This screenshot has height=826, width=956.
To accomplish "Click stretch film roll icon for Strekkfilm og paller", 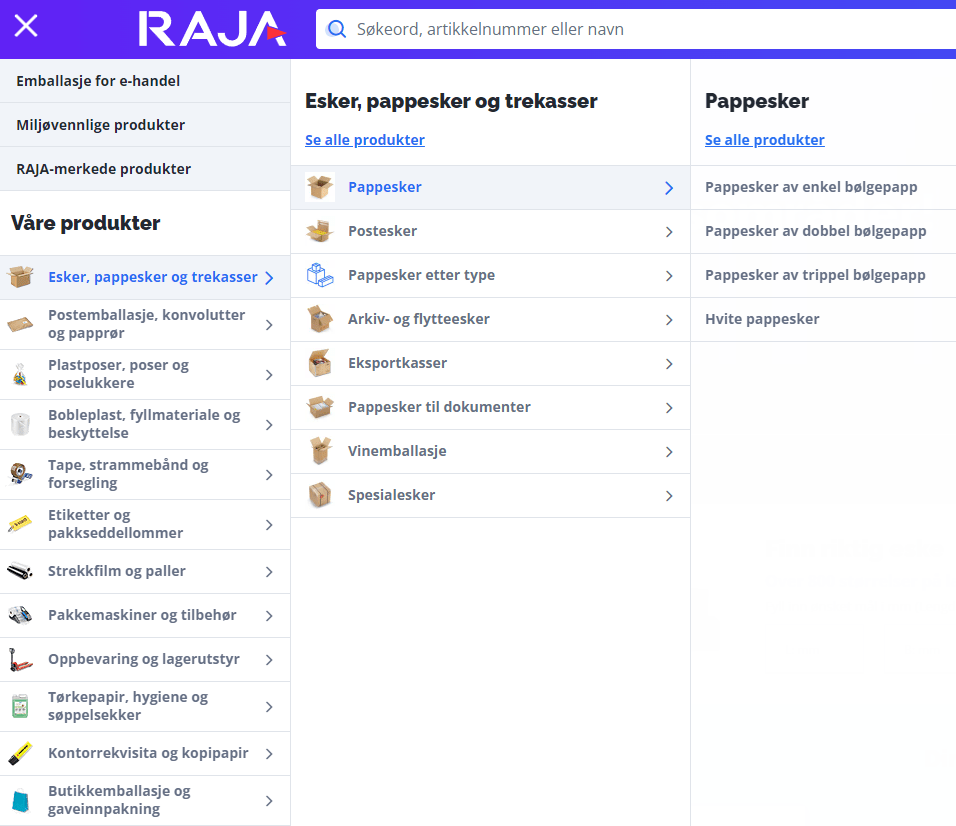I will pos(20,571).
